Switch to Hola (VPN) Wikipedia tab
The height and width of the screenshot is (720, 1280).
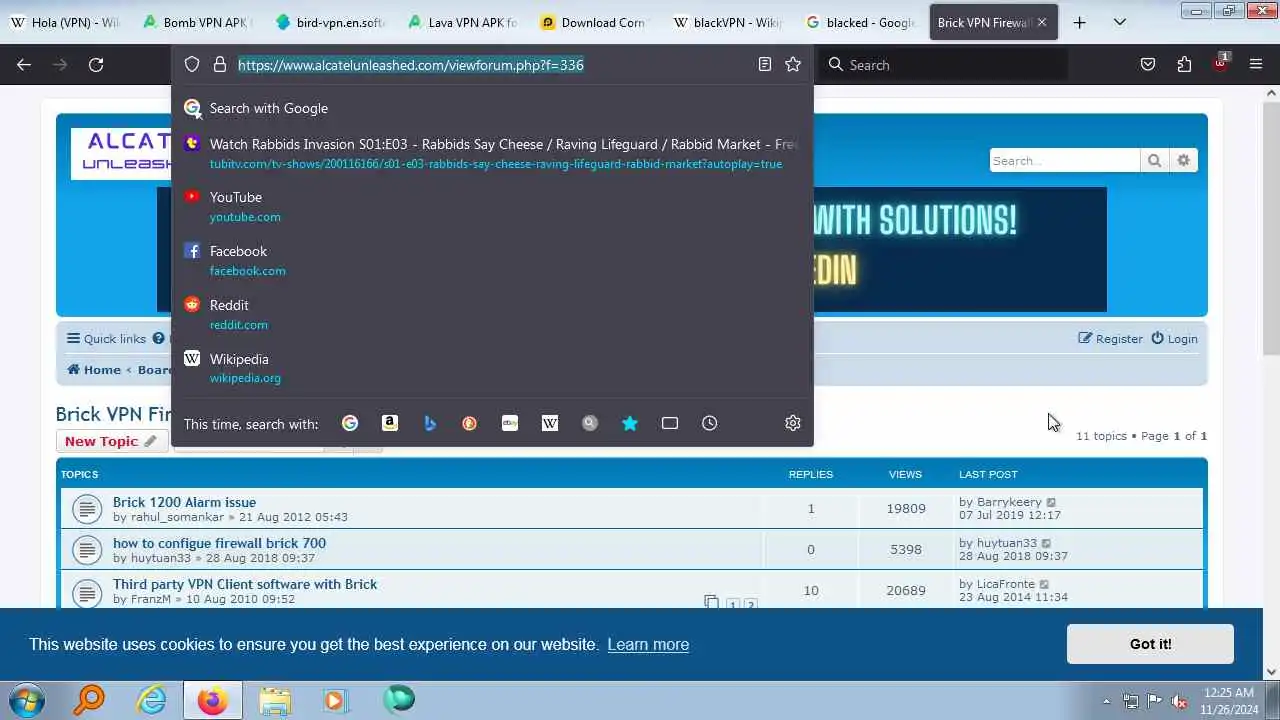65,22
